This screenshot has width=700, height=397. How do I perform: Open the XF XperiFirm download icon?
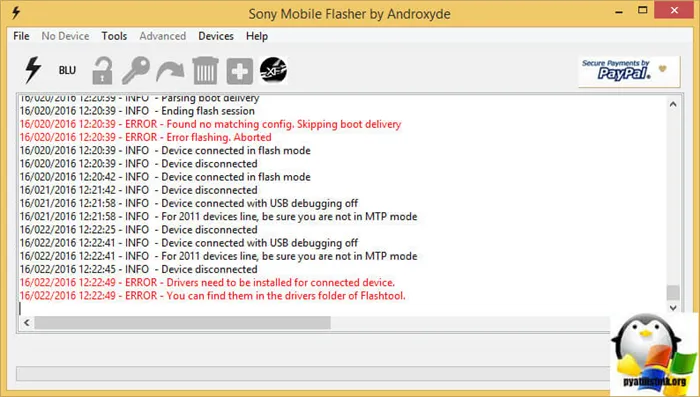(273, 71)
